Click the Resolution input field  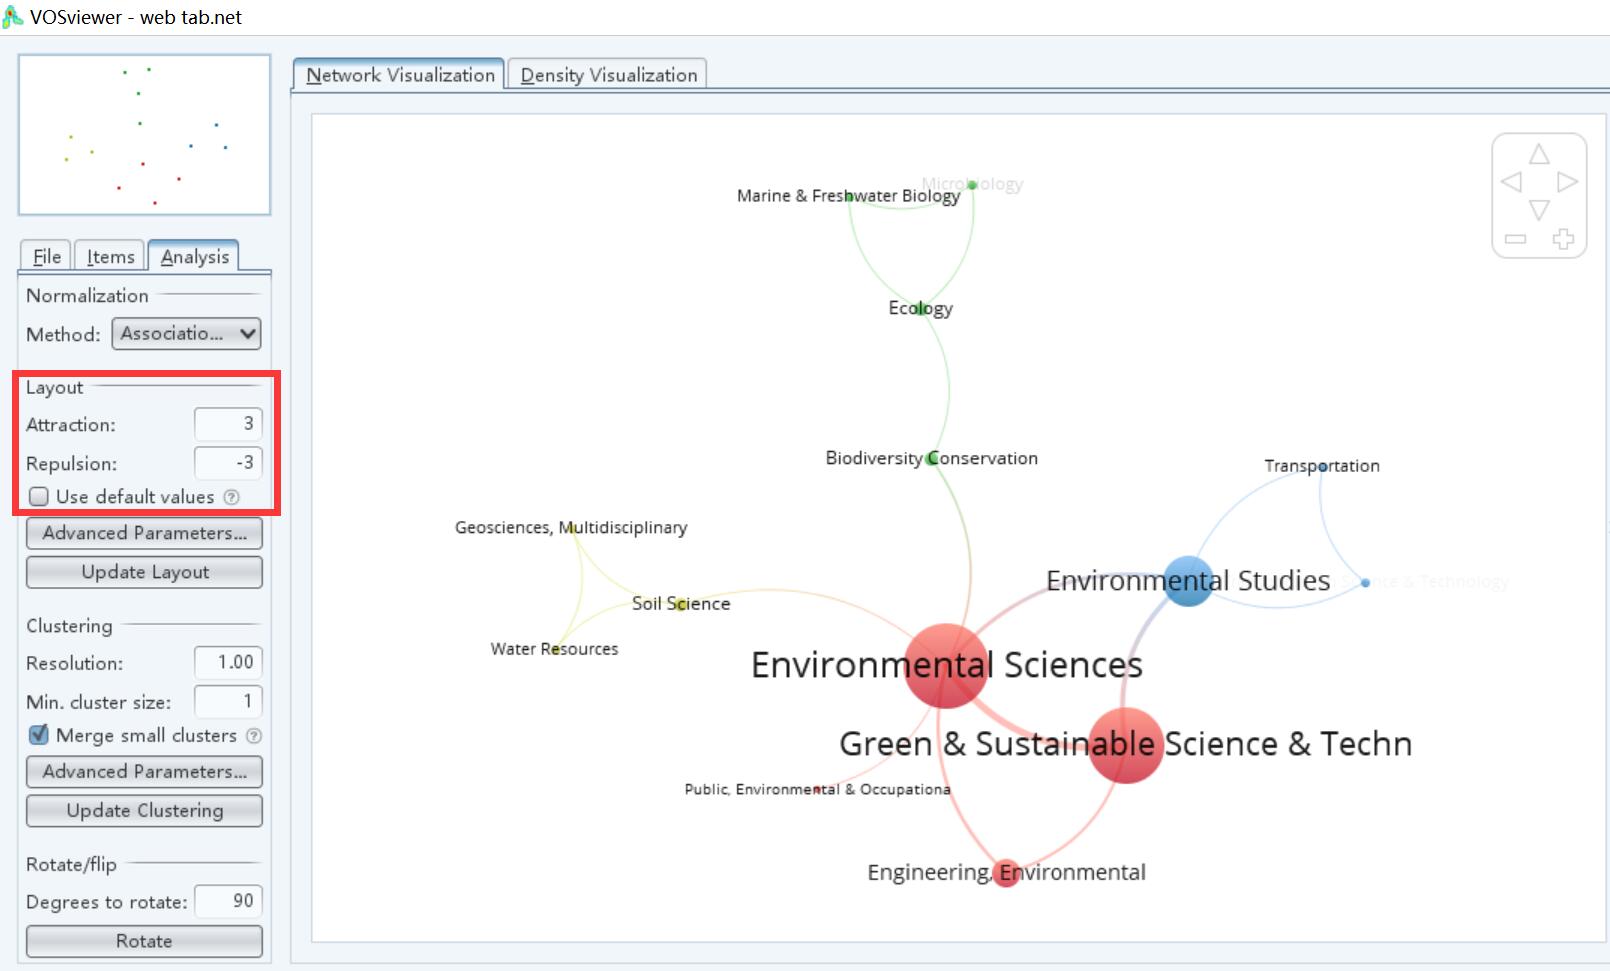click(x=228, y=662)
